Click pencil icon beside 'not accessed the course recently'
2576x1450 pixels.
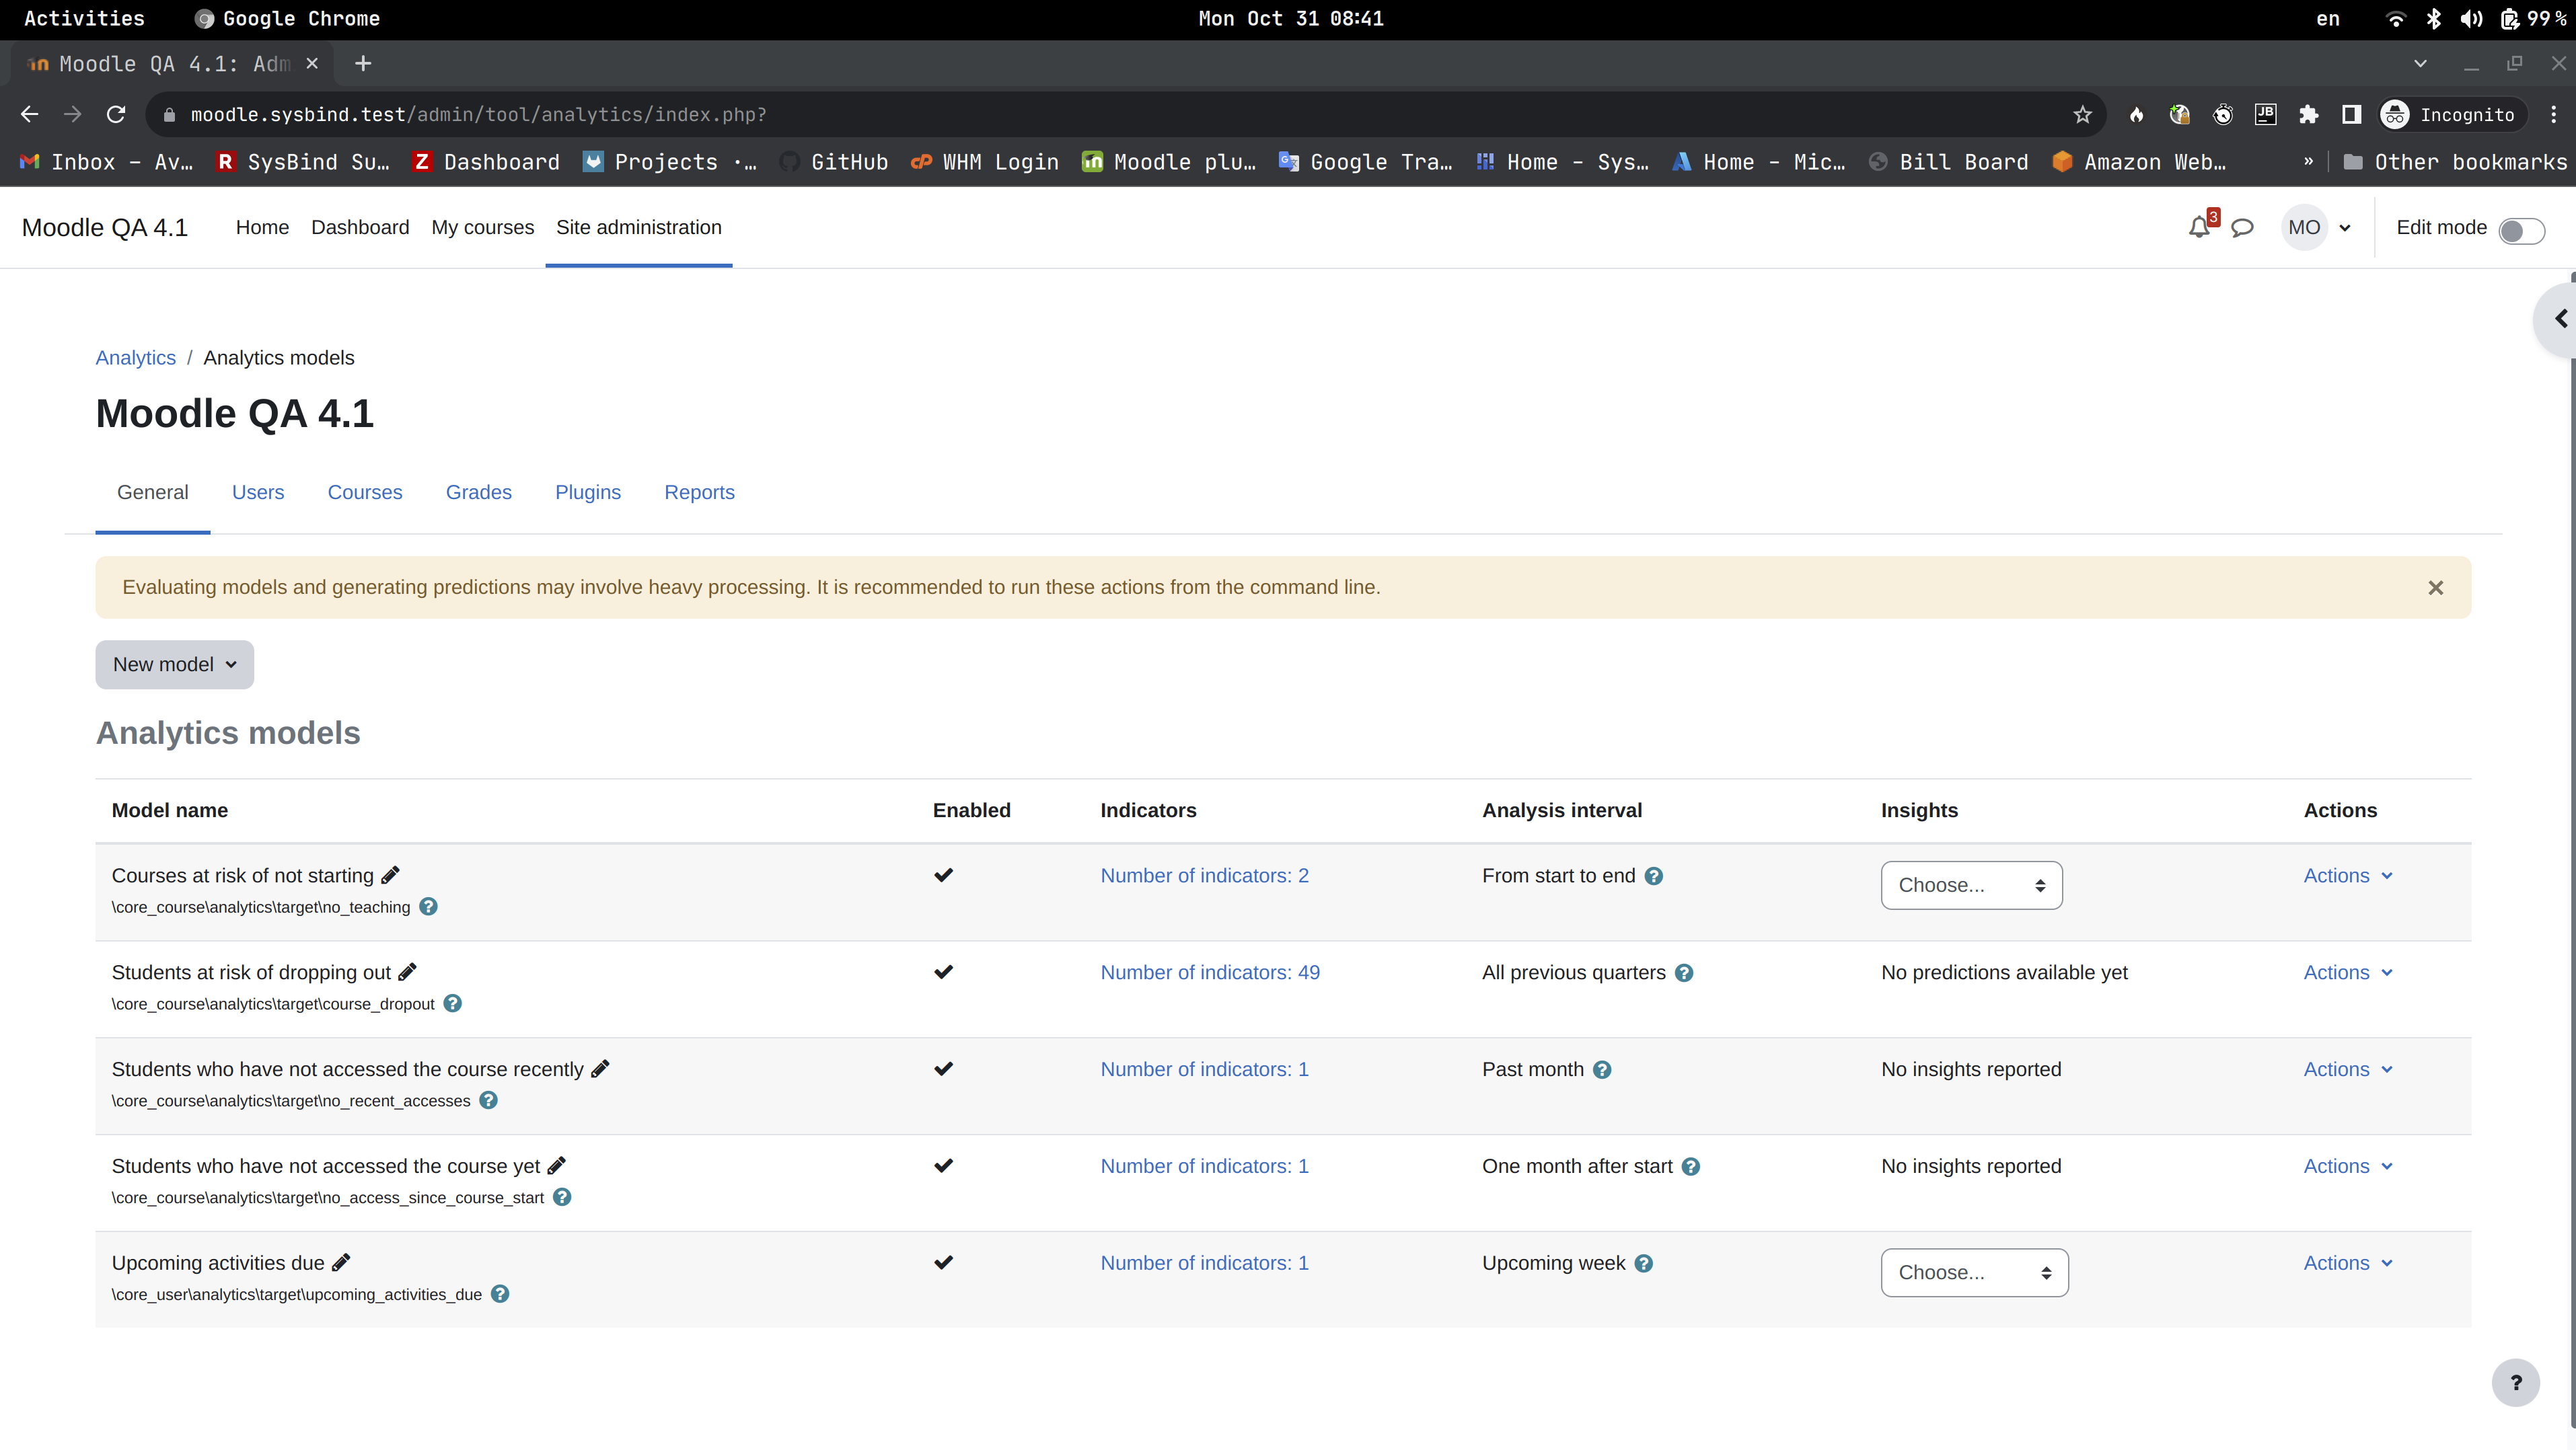pos(600,1069)
